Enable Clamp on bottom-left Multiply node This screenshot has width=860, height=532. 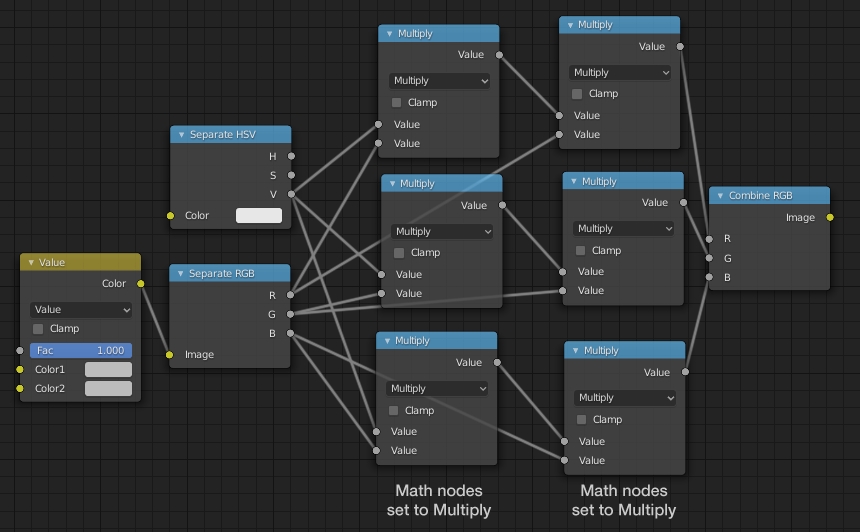click(x=393, y=411)
